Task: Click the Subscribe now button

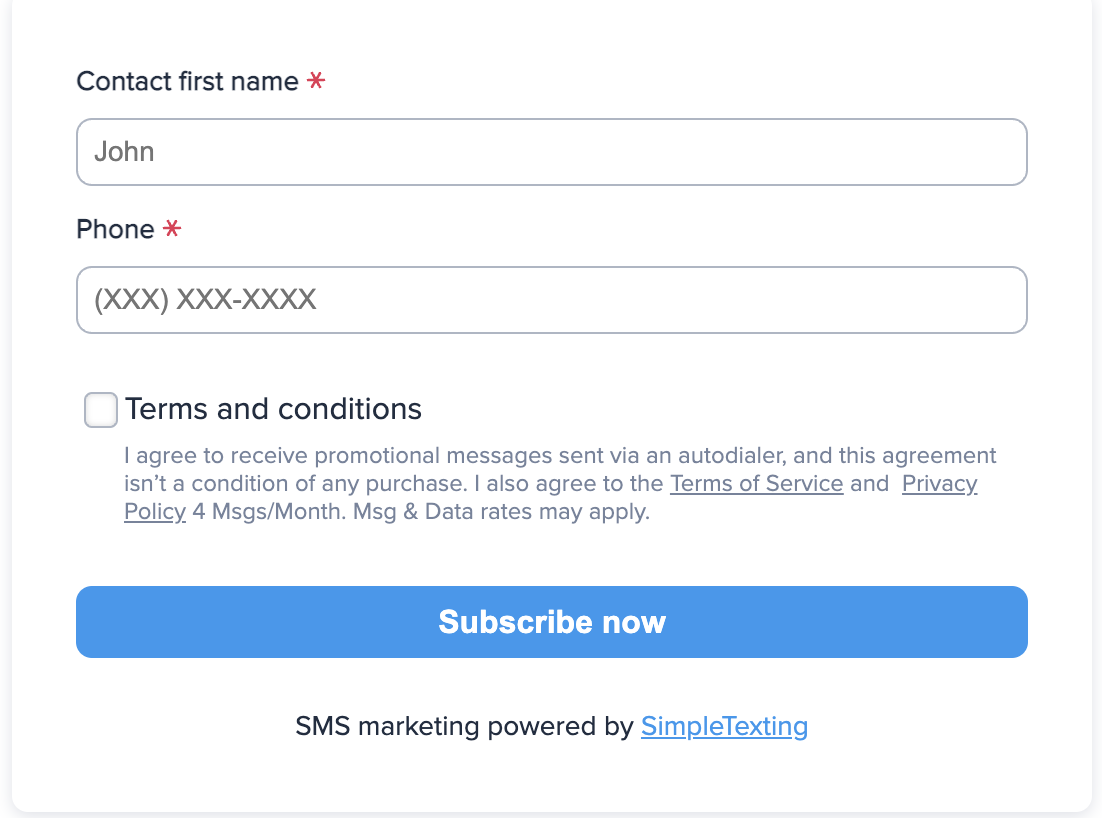Action: tap(551, 621)
